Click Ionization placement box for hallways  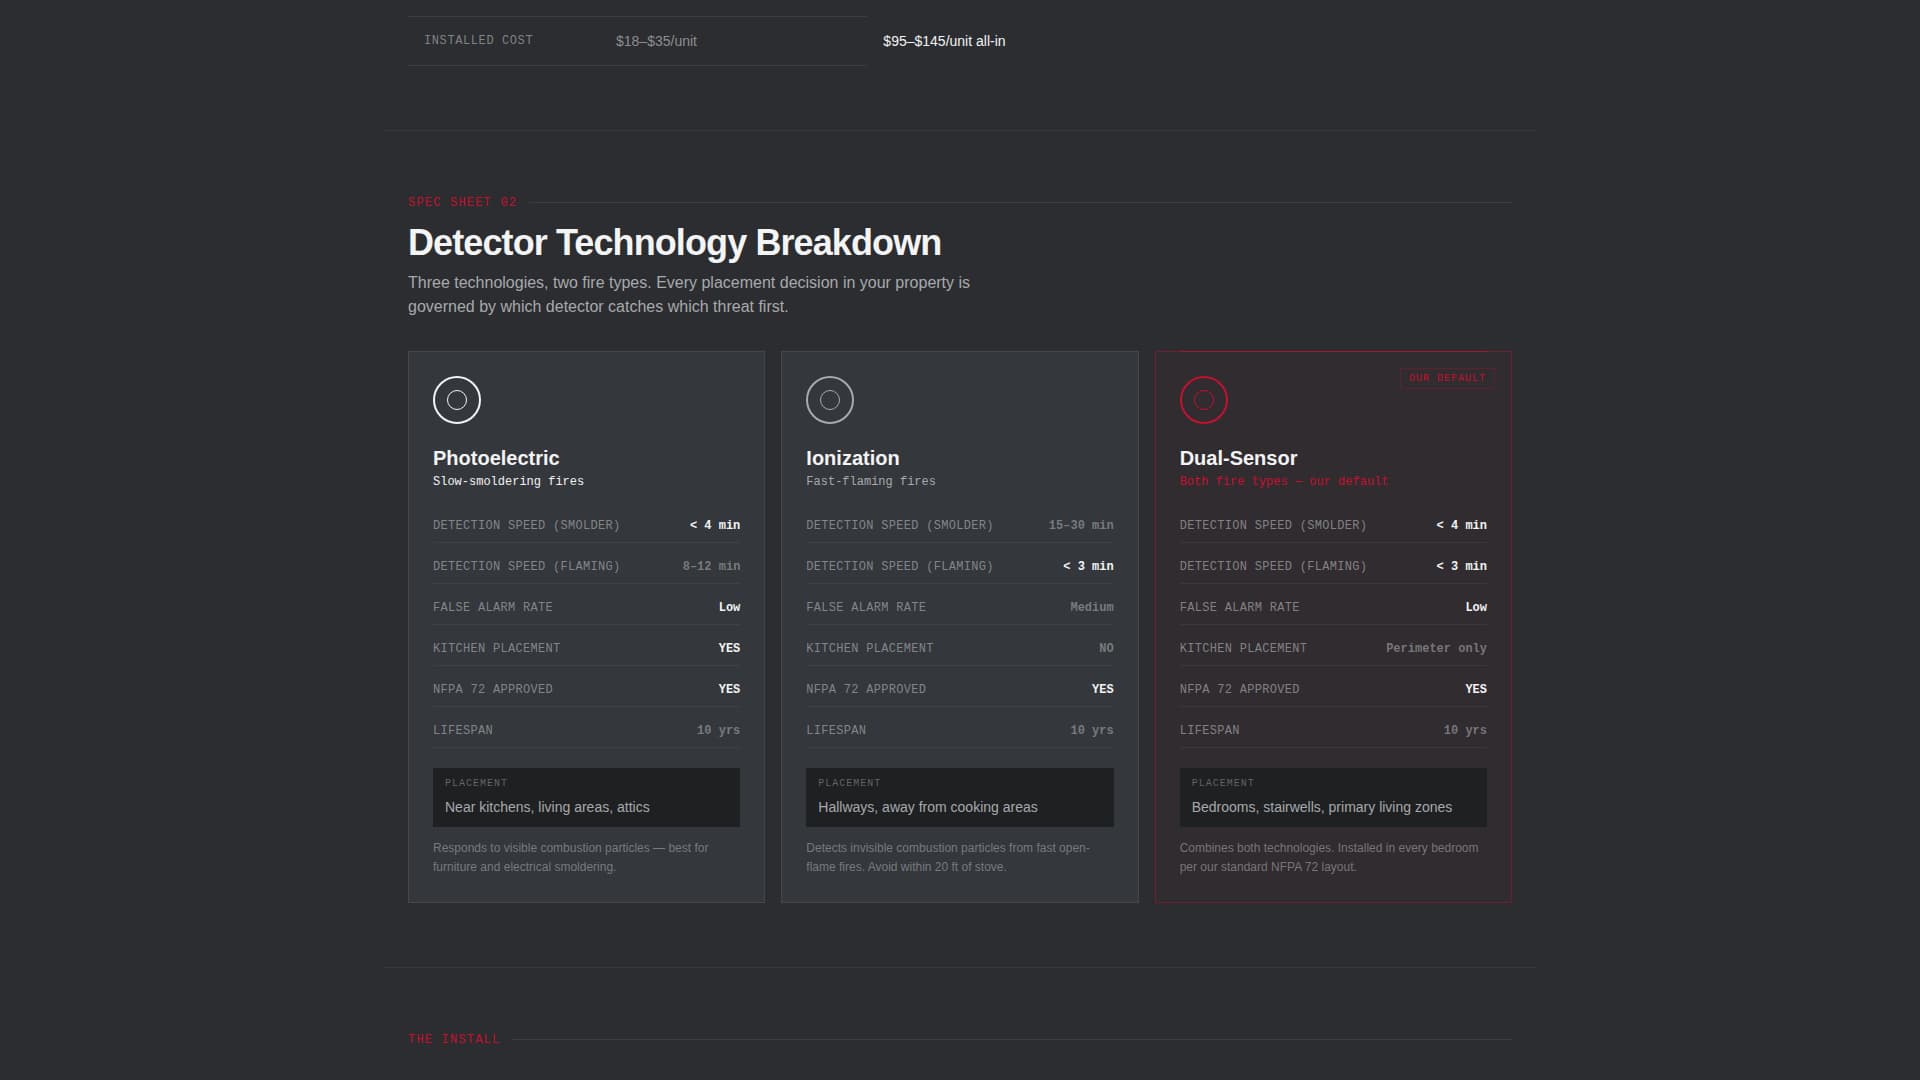click(959, 797)
